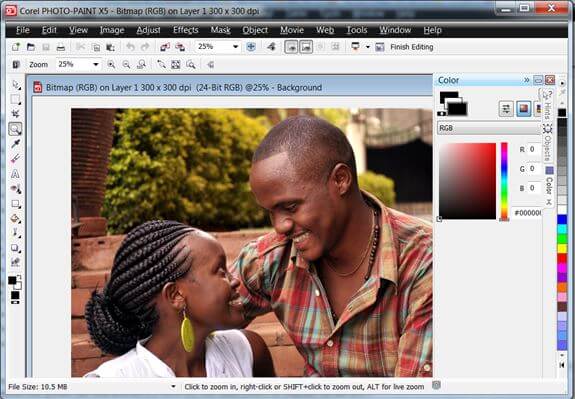Toggle the first mask overlay button
575x399 pixels.
291,47
